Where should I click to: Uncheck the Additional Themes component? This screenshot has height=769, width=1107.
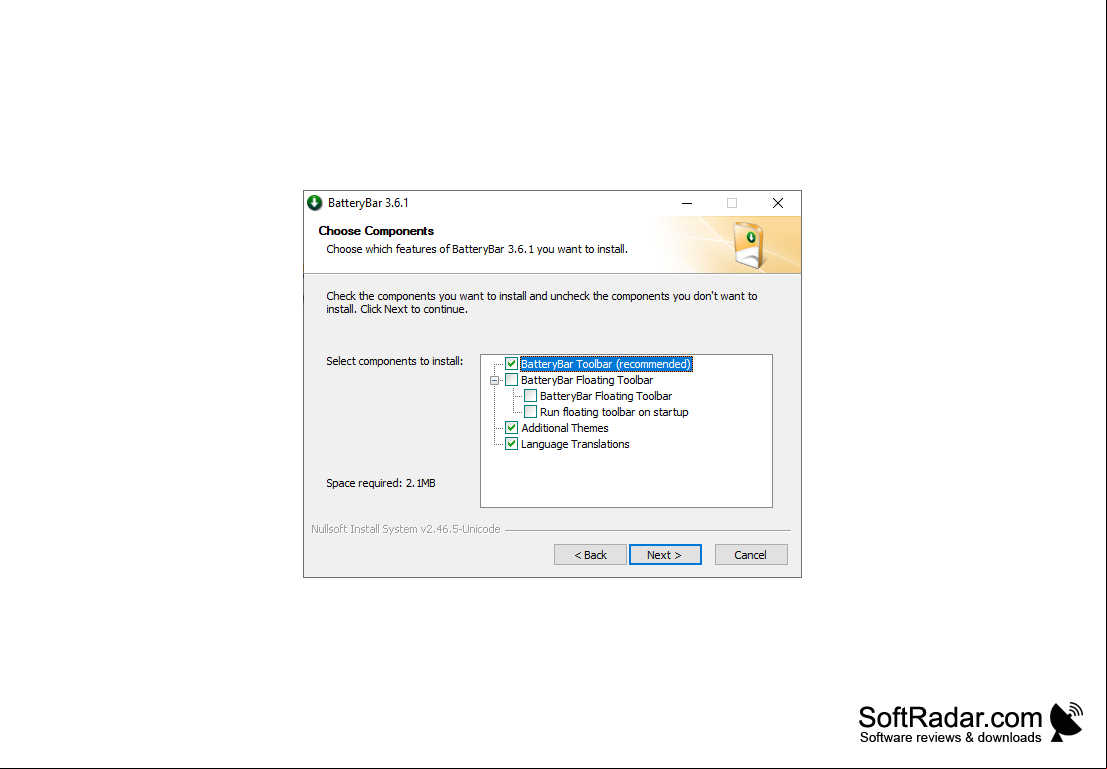511,428
